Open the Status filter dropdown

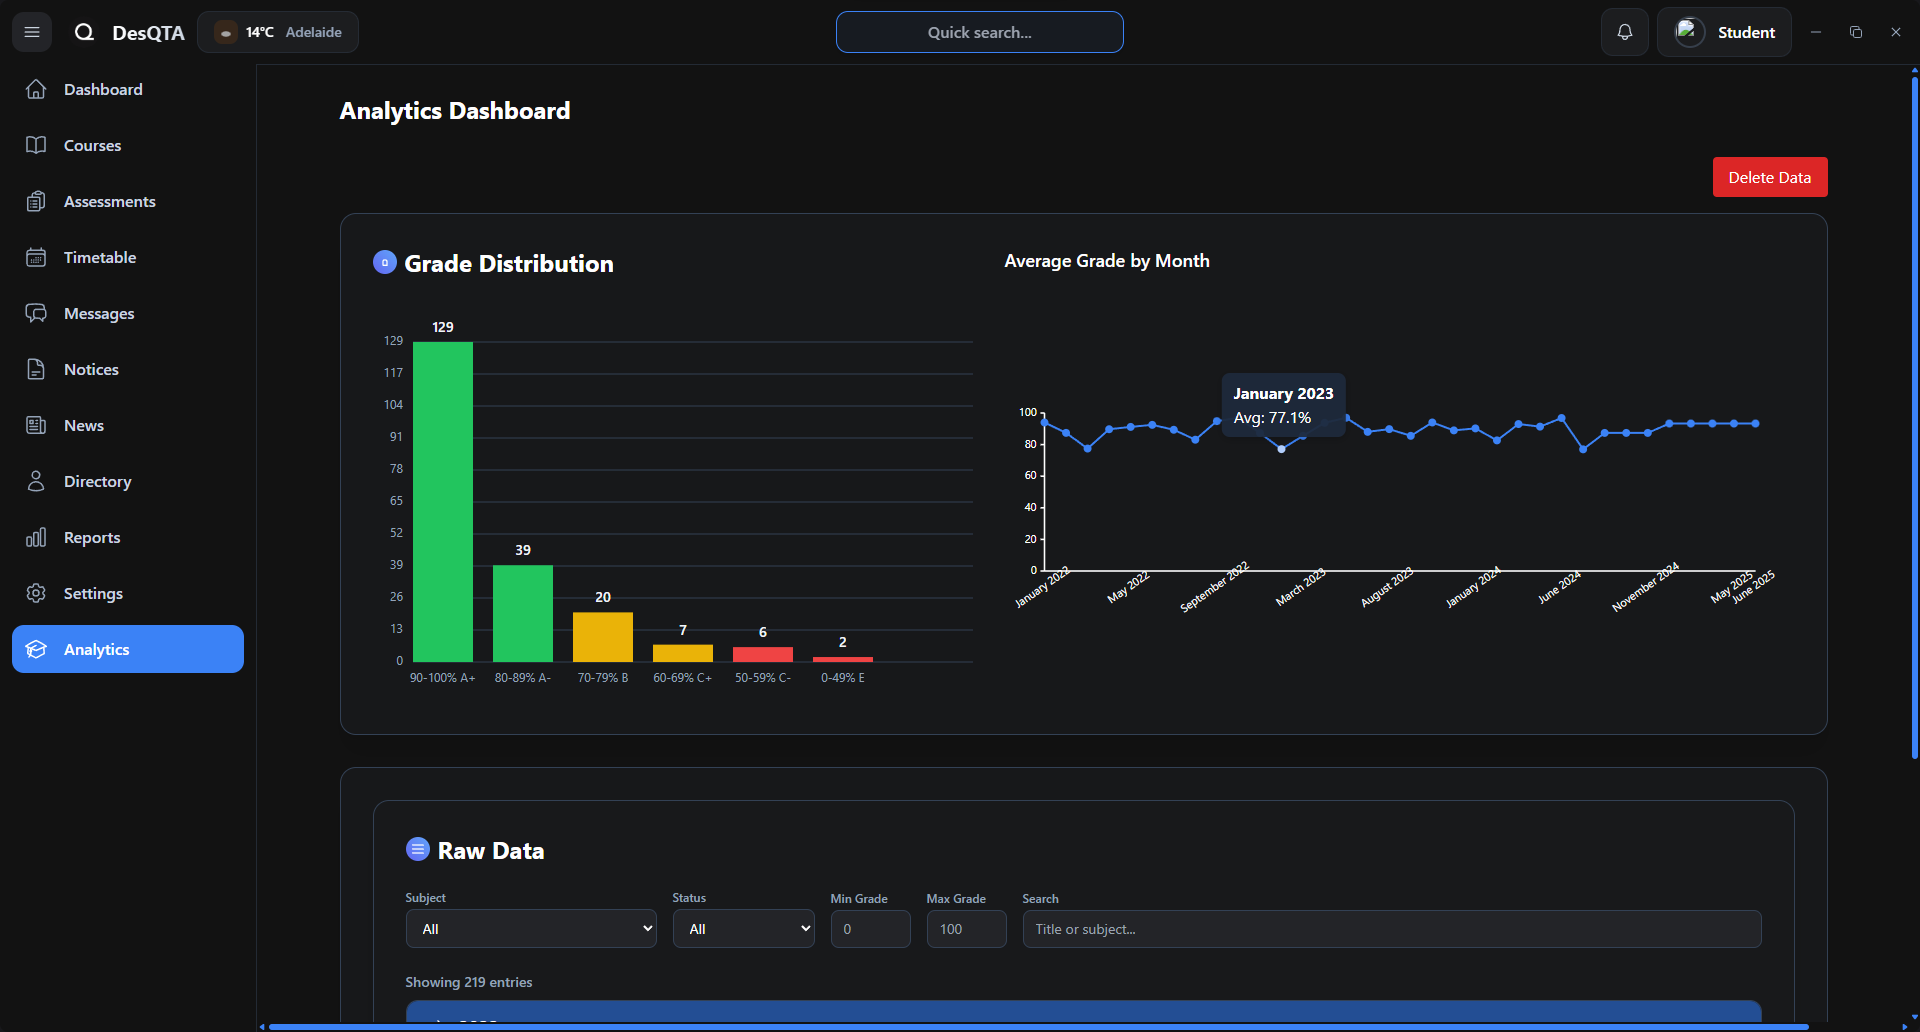tap(743, 929)
